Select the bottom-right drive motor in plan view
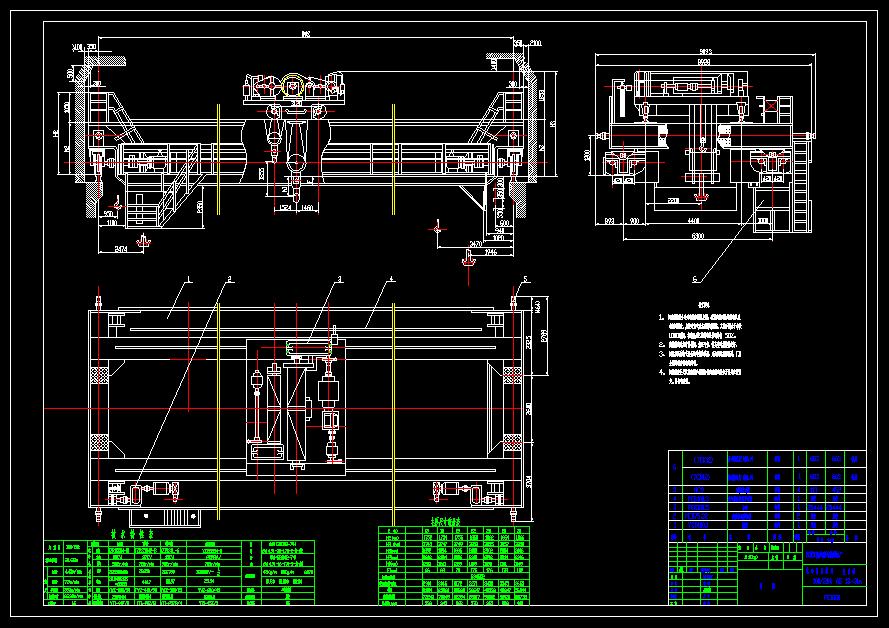The height and width of the screenshot is (628, 889). coord(463,490)
